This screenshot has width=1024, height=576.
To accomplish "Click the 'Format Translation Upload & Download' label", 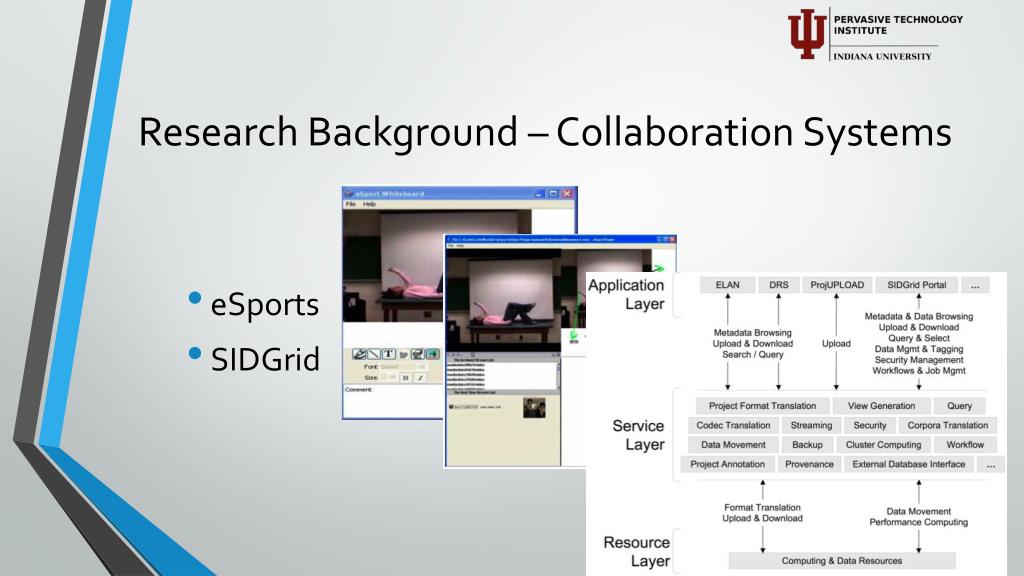I will point(762,513).
